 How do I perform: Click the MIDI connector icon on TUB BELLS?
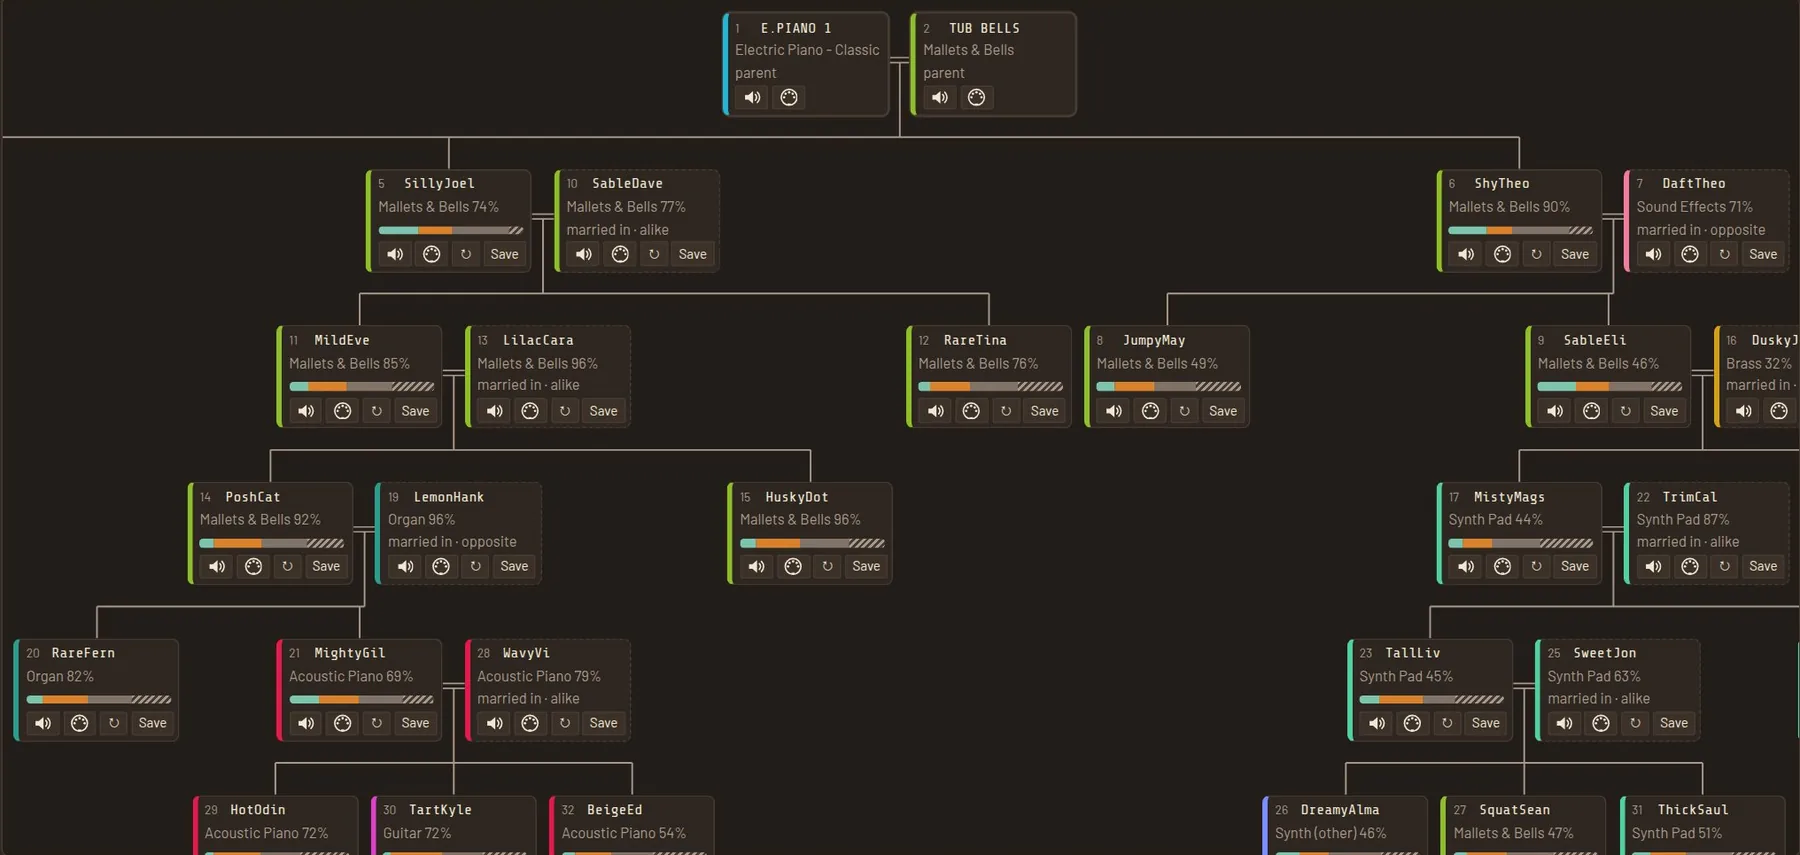[x=977, y=97]
